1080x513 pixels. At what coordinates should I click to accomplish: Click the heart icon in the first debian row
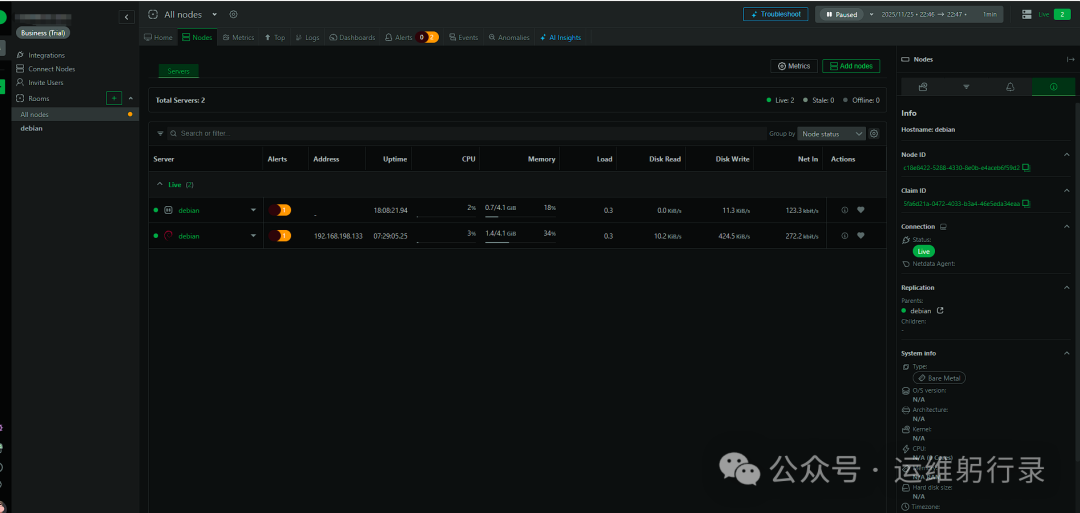(860, 210)
